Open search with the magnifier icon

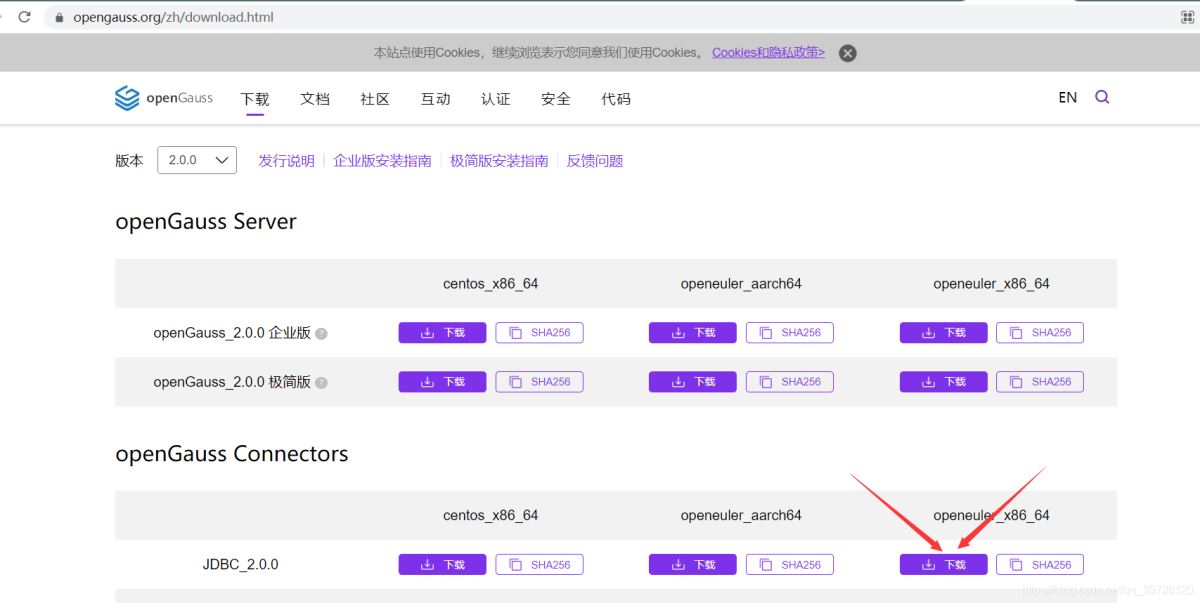coord(1101,97)
